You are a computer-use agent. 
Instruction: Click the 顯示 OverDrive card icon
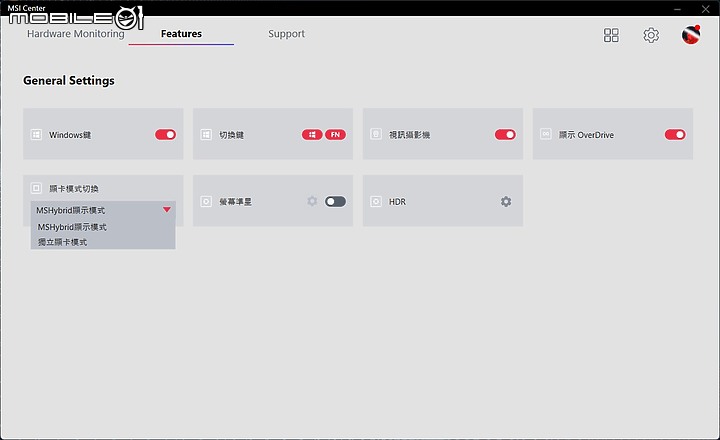point(546,134)
